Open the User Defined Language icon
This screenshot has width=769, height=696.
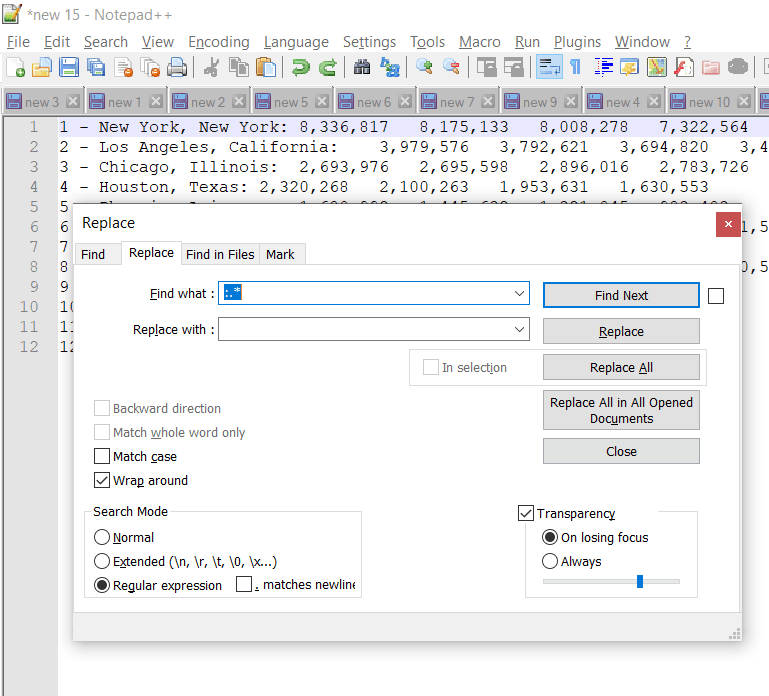[x=630, y=67]
